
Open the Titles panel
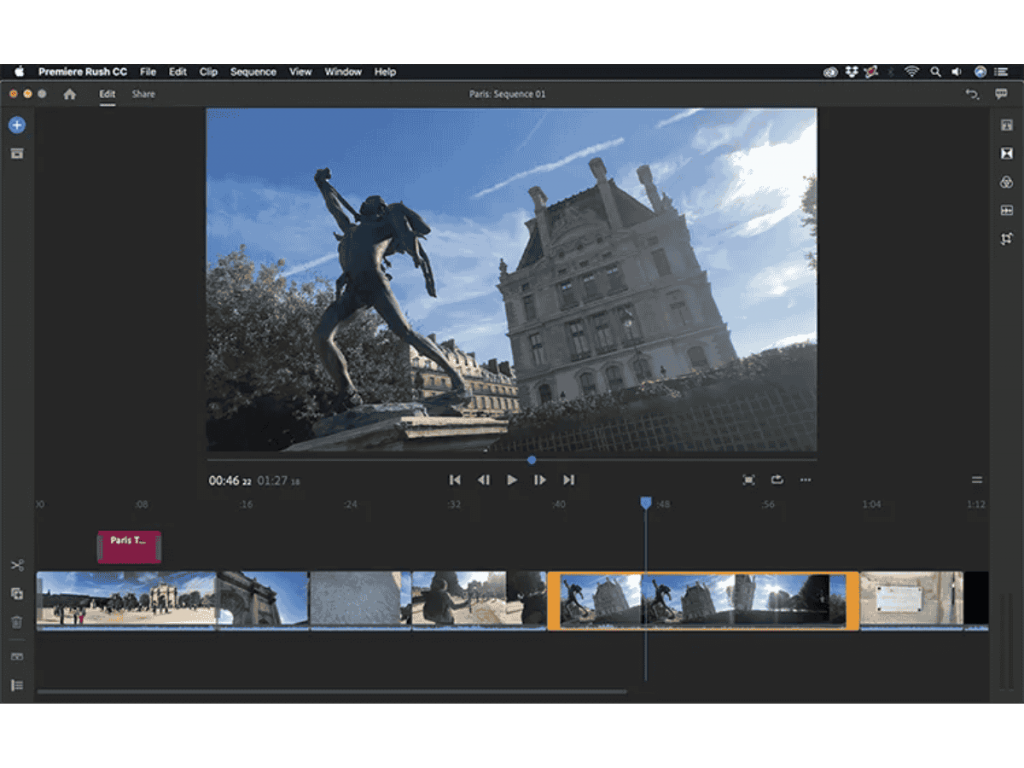click(1008, 124)
